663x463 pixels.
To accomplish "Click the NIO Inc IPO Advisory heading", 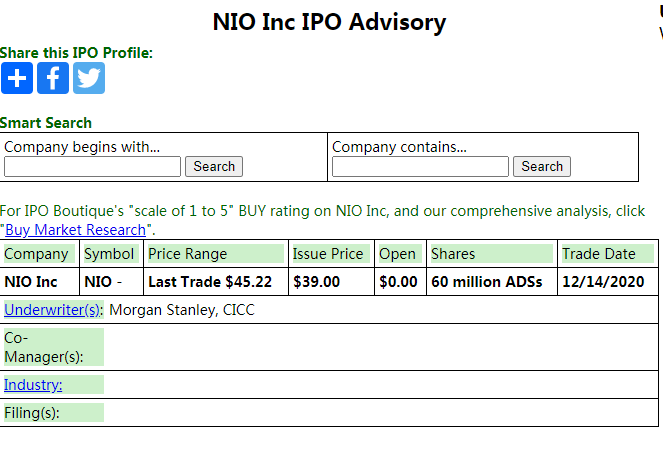I will point(329,22).
